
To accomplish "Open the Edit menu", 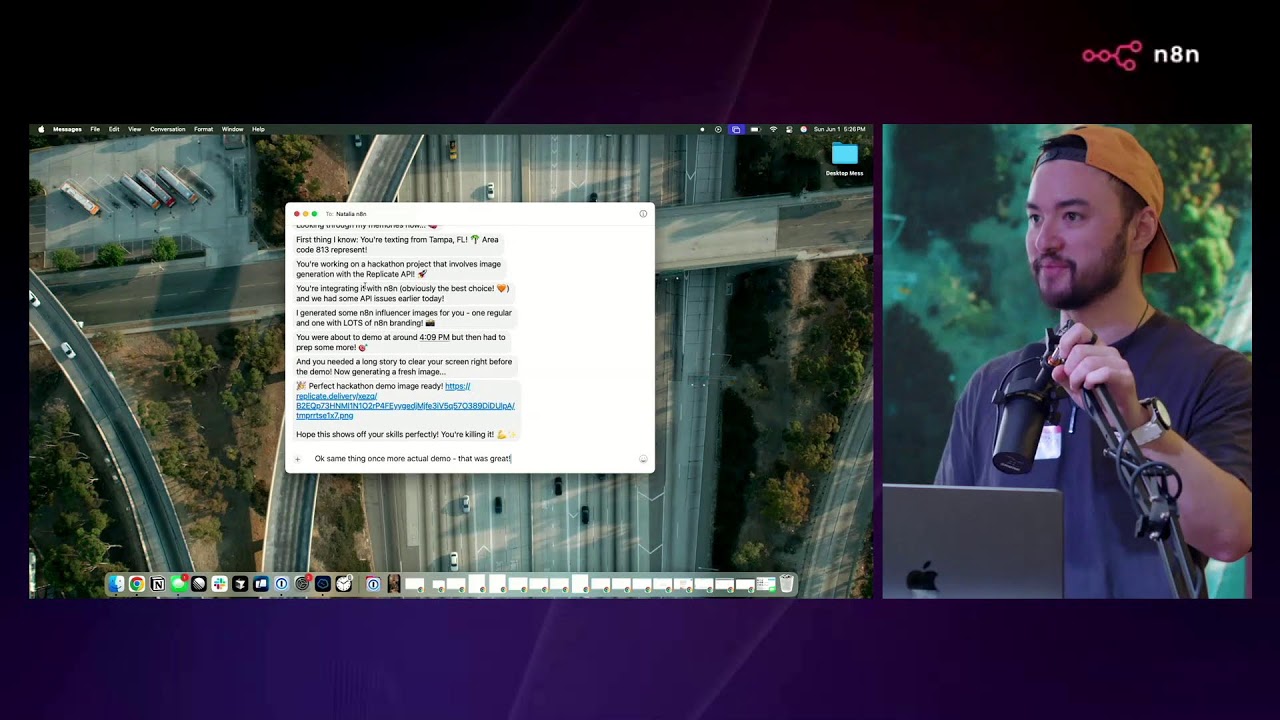I will point(114,129).
